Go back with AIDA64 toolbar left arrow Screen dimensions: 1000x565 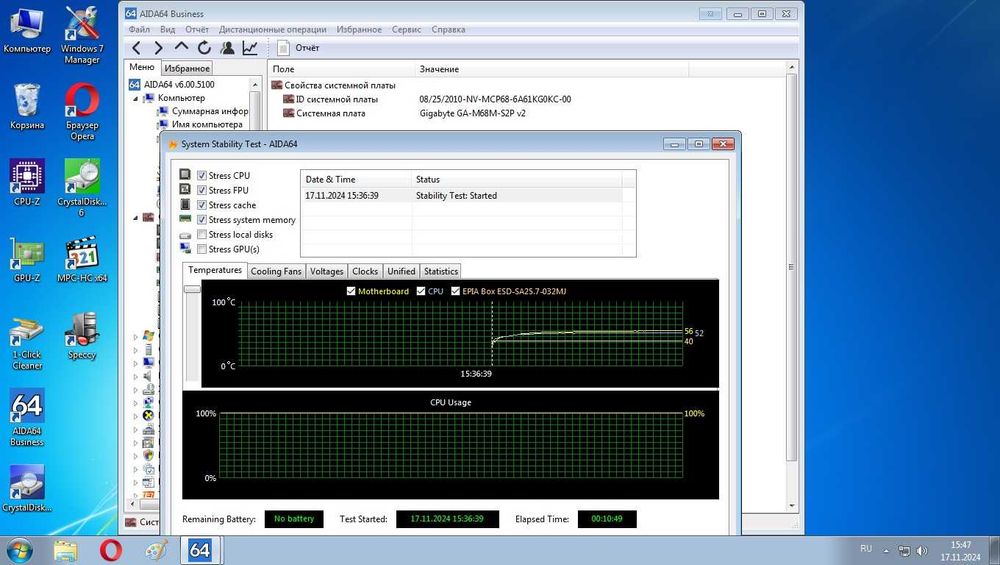[136, 48]
